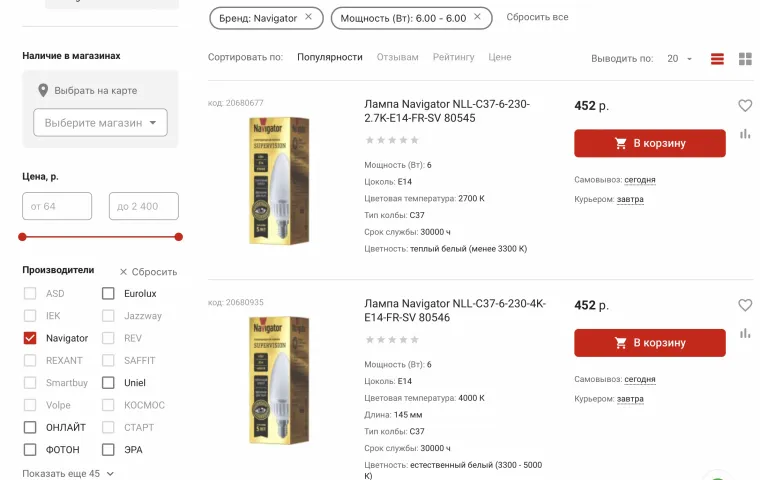Sort products by reviews
760x480 pixels.
397,57
